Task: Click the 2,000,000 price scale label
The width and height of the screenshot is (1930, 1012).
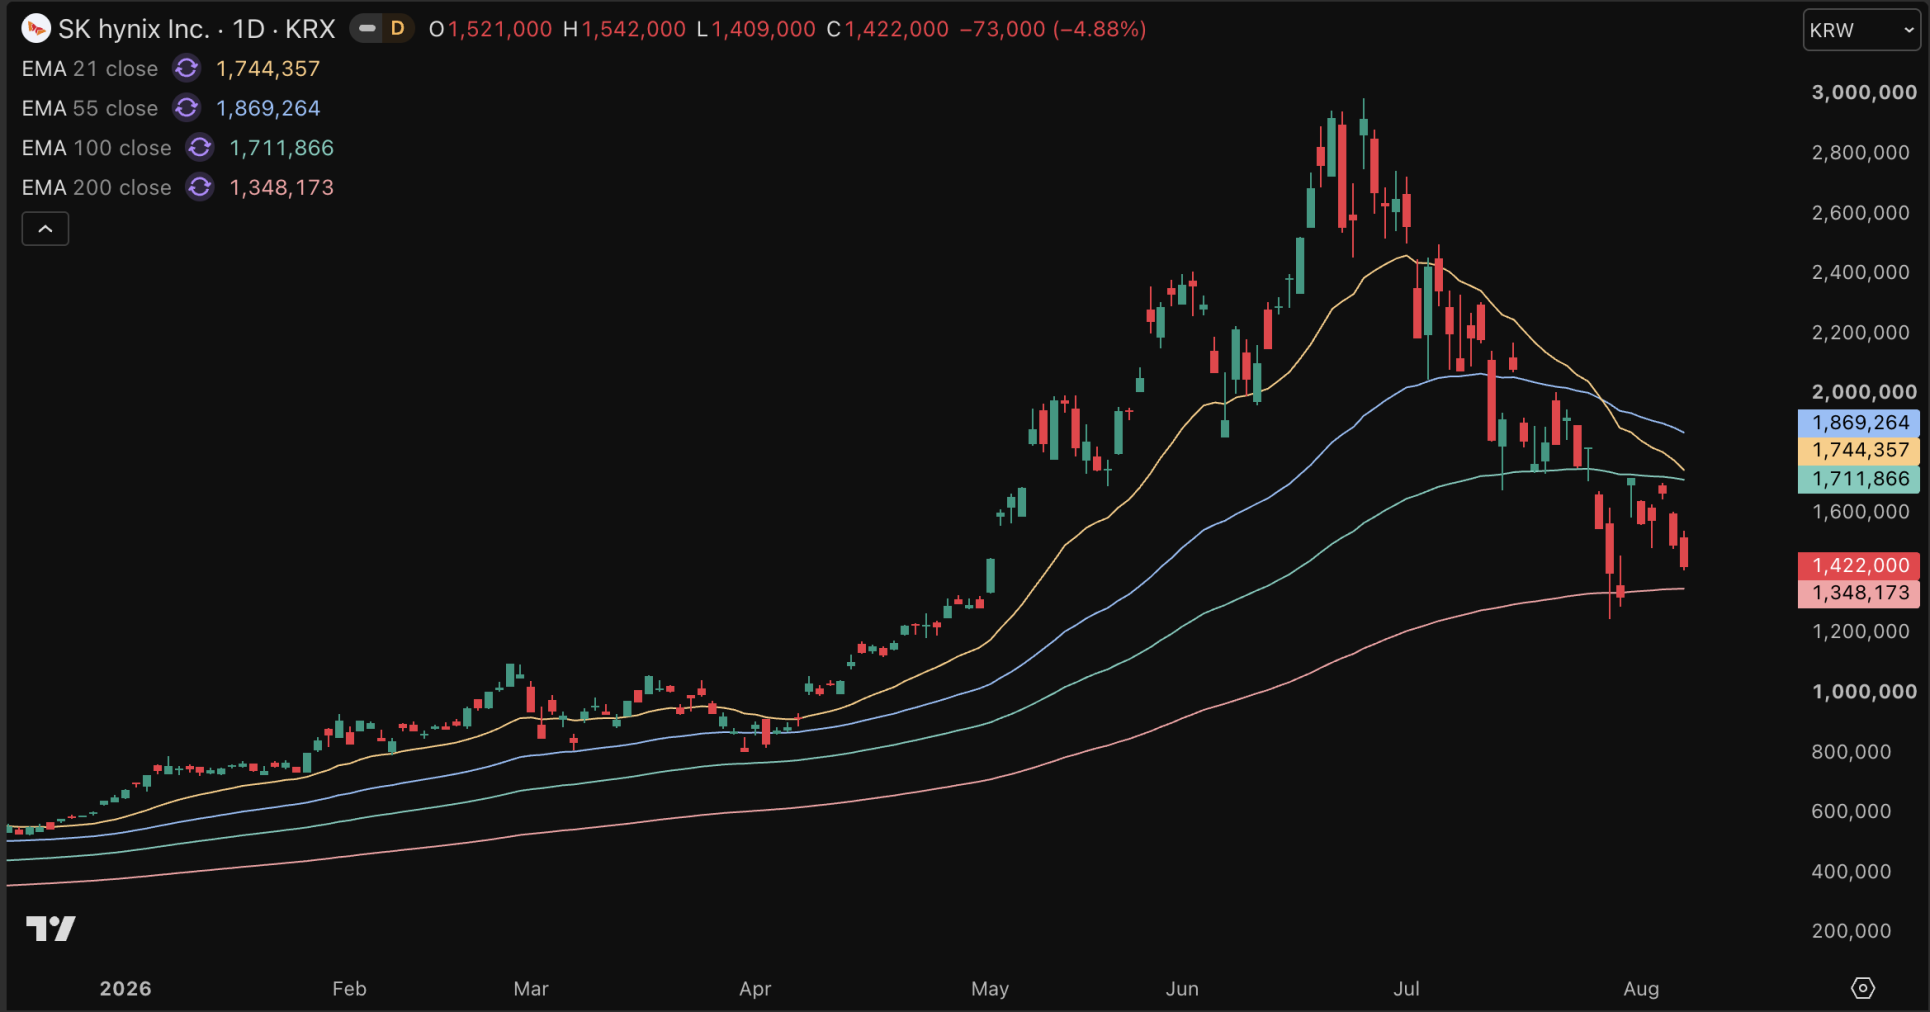Action: click(x=1864, y=392)
